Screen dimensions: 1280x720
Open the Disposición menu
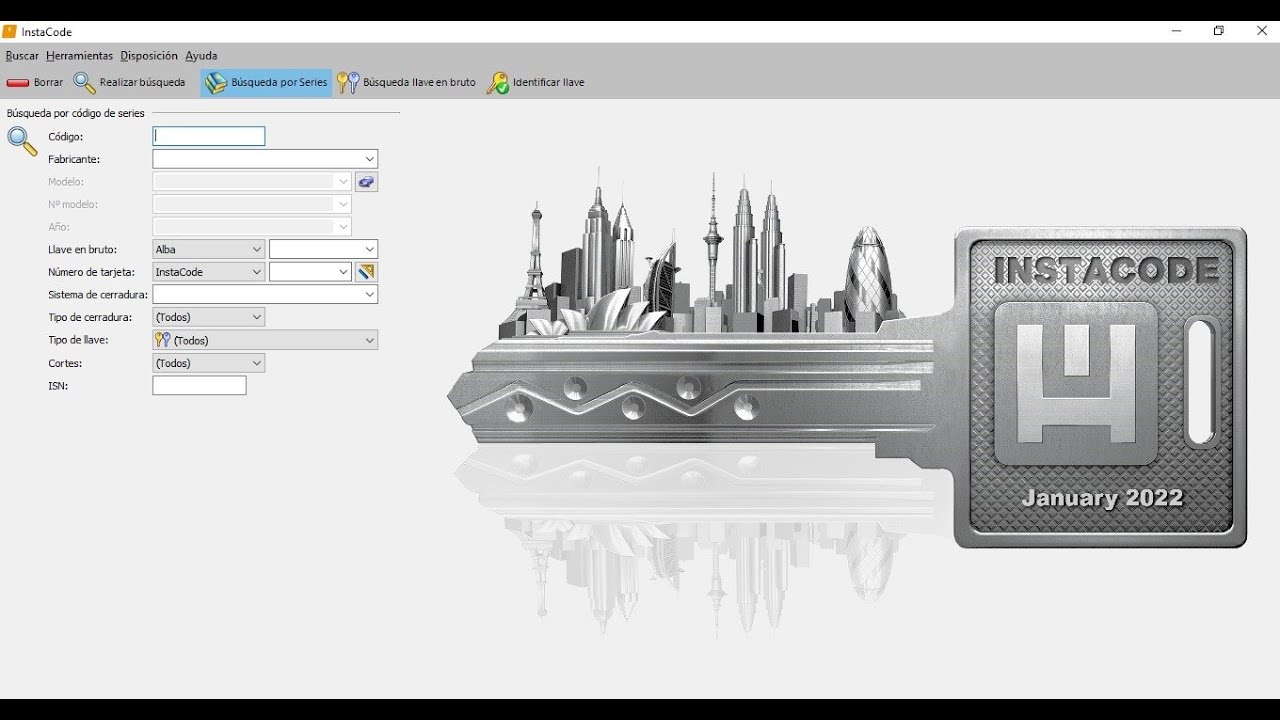(x=149, y=56)
